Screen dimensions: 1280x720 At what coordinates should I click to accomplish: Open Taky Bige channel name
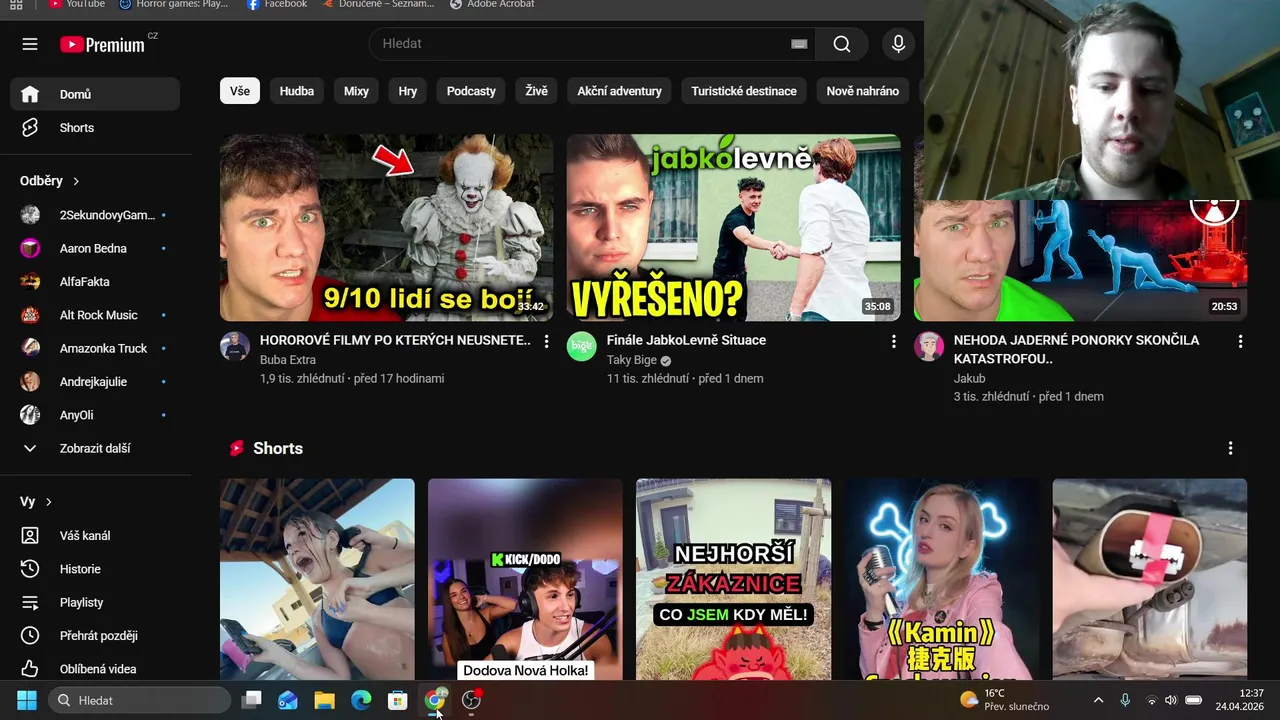point(632,360)
